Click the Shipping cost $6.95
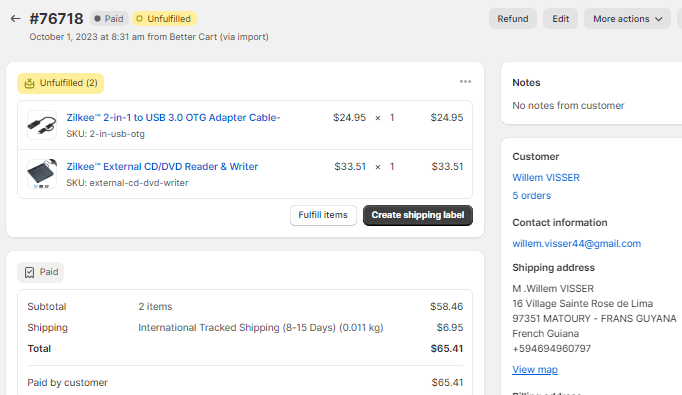 tap(450, 328)
